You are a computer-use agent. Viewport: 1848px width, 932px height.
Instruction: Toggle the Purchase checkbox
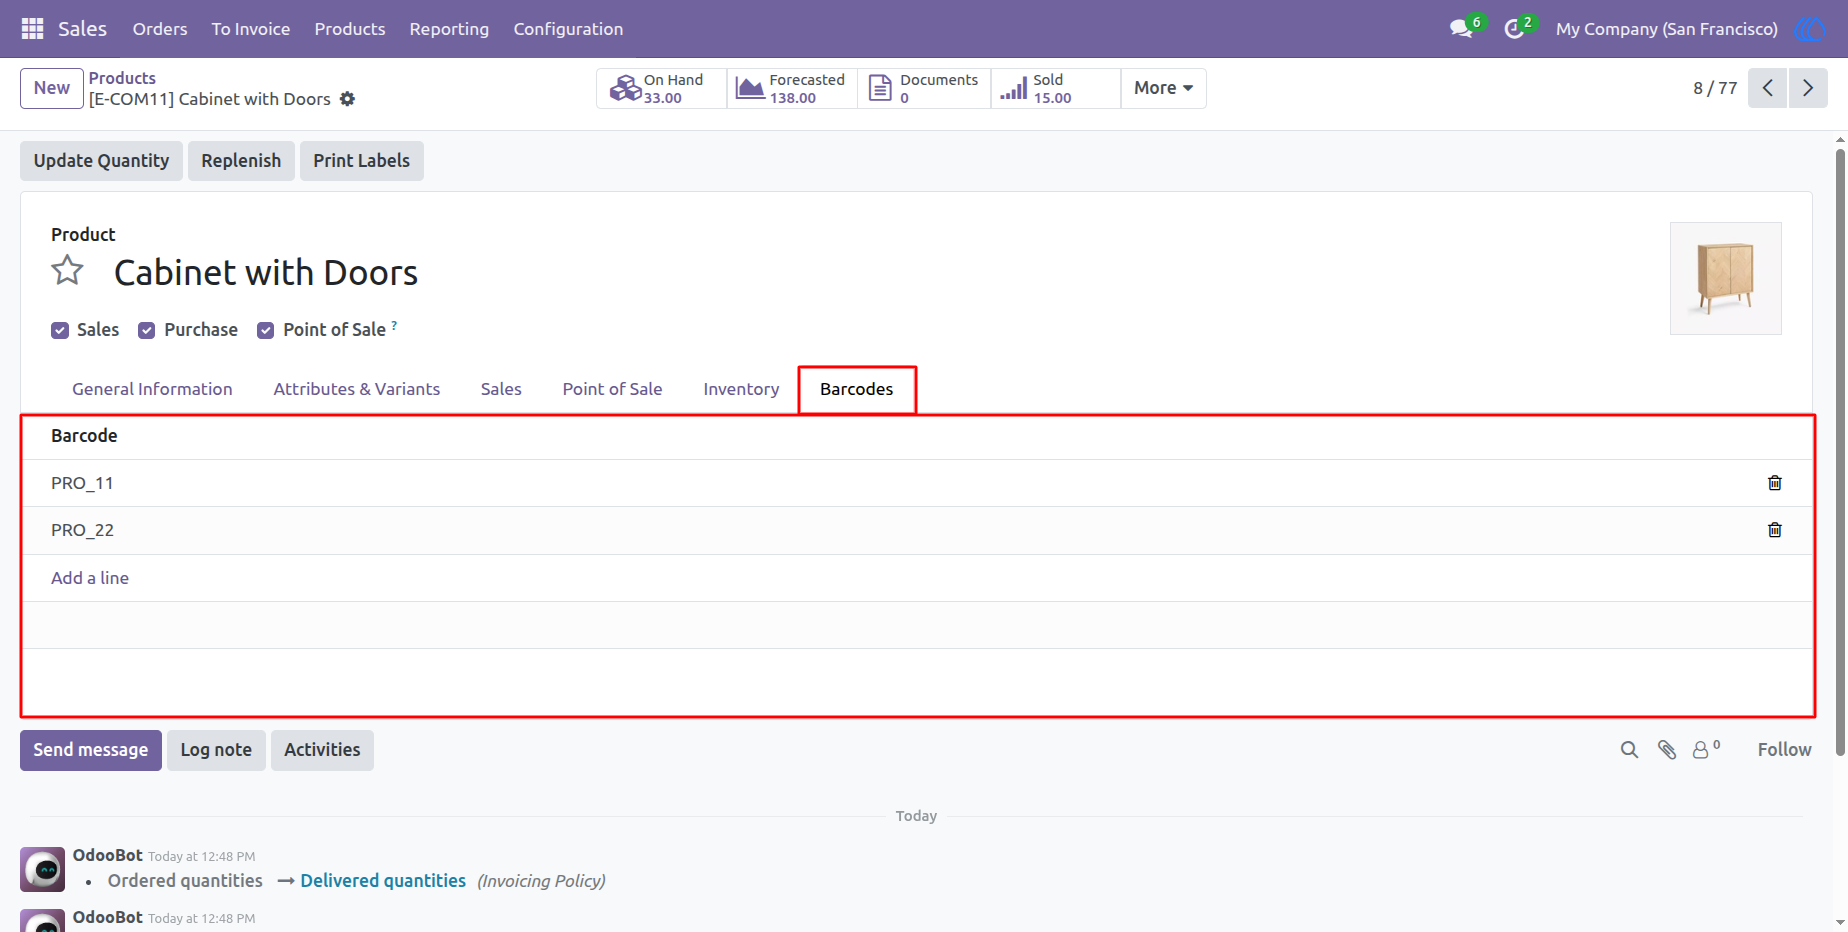pyautogui.click(x=147, y=331)
